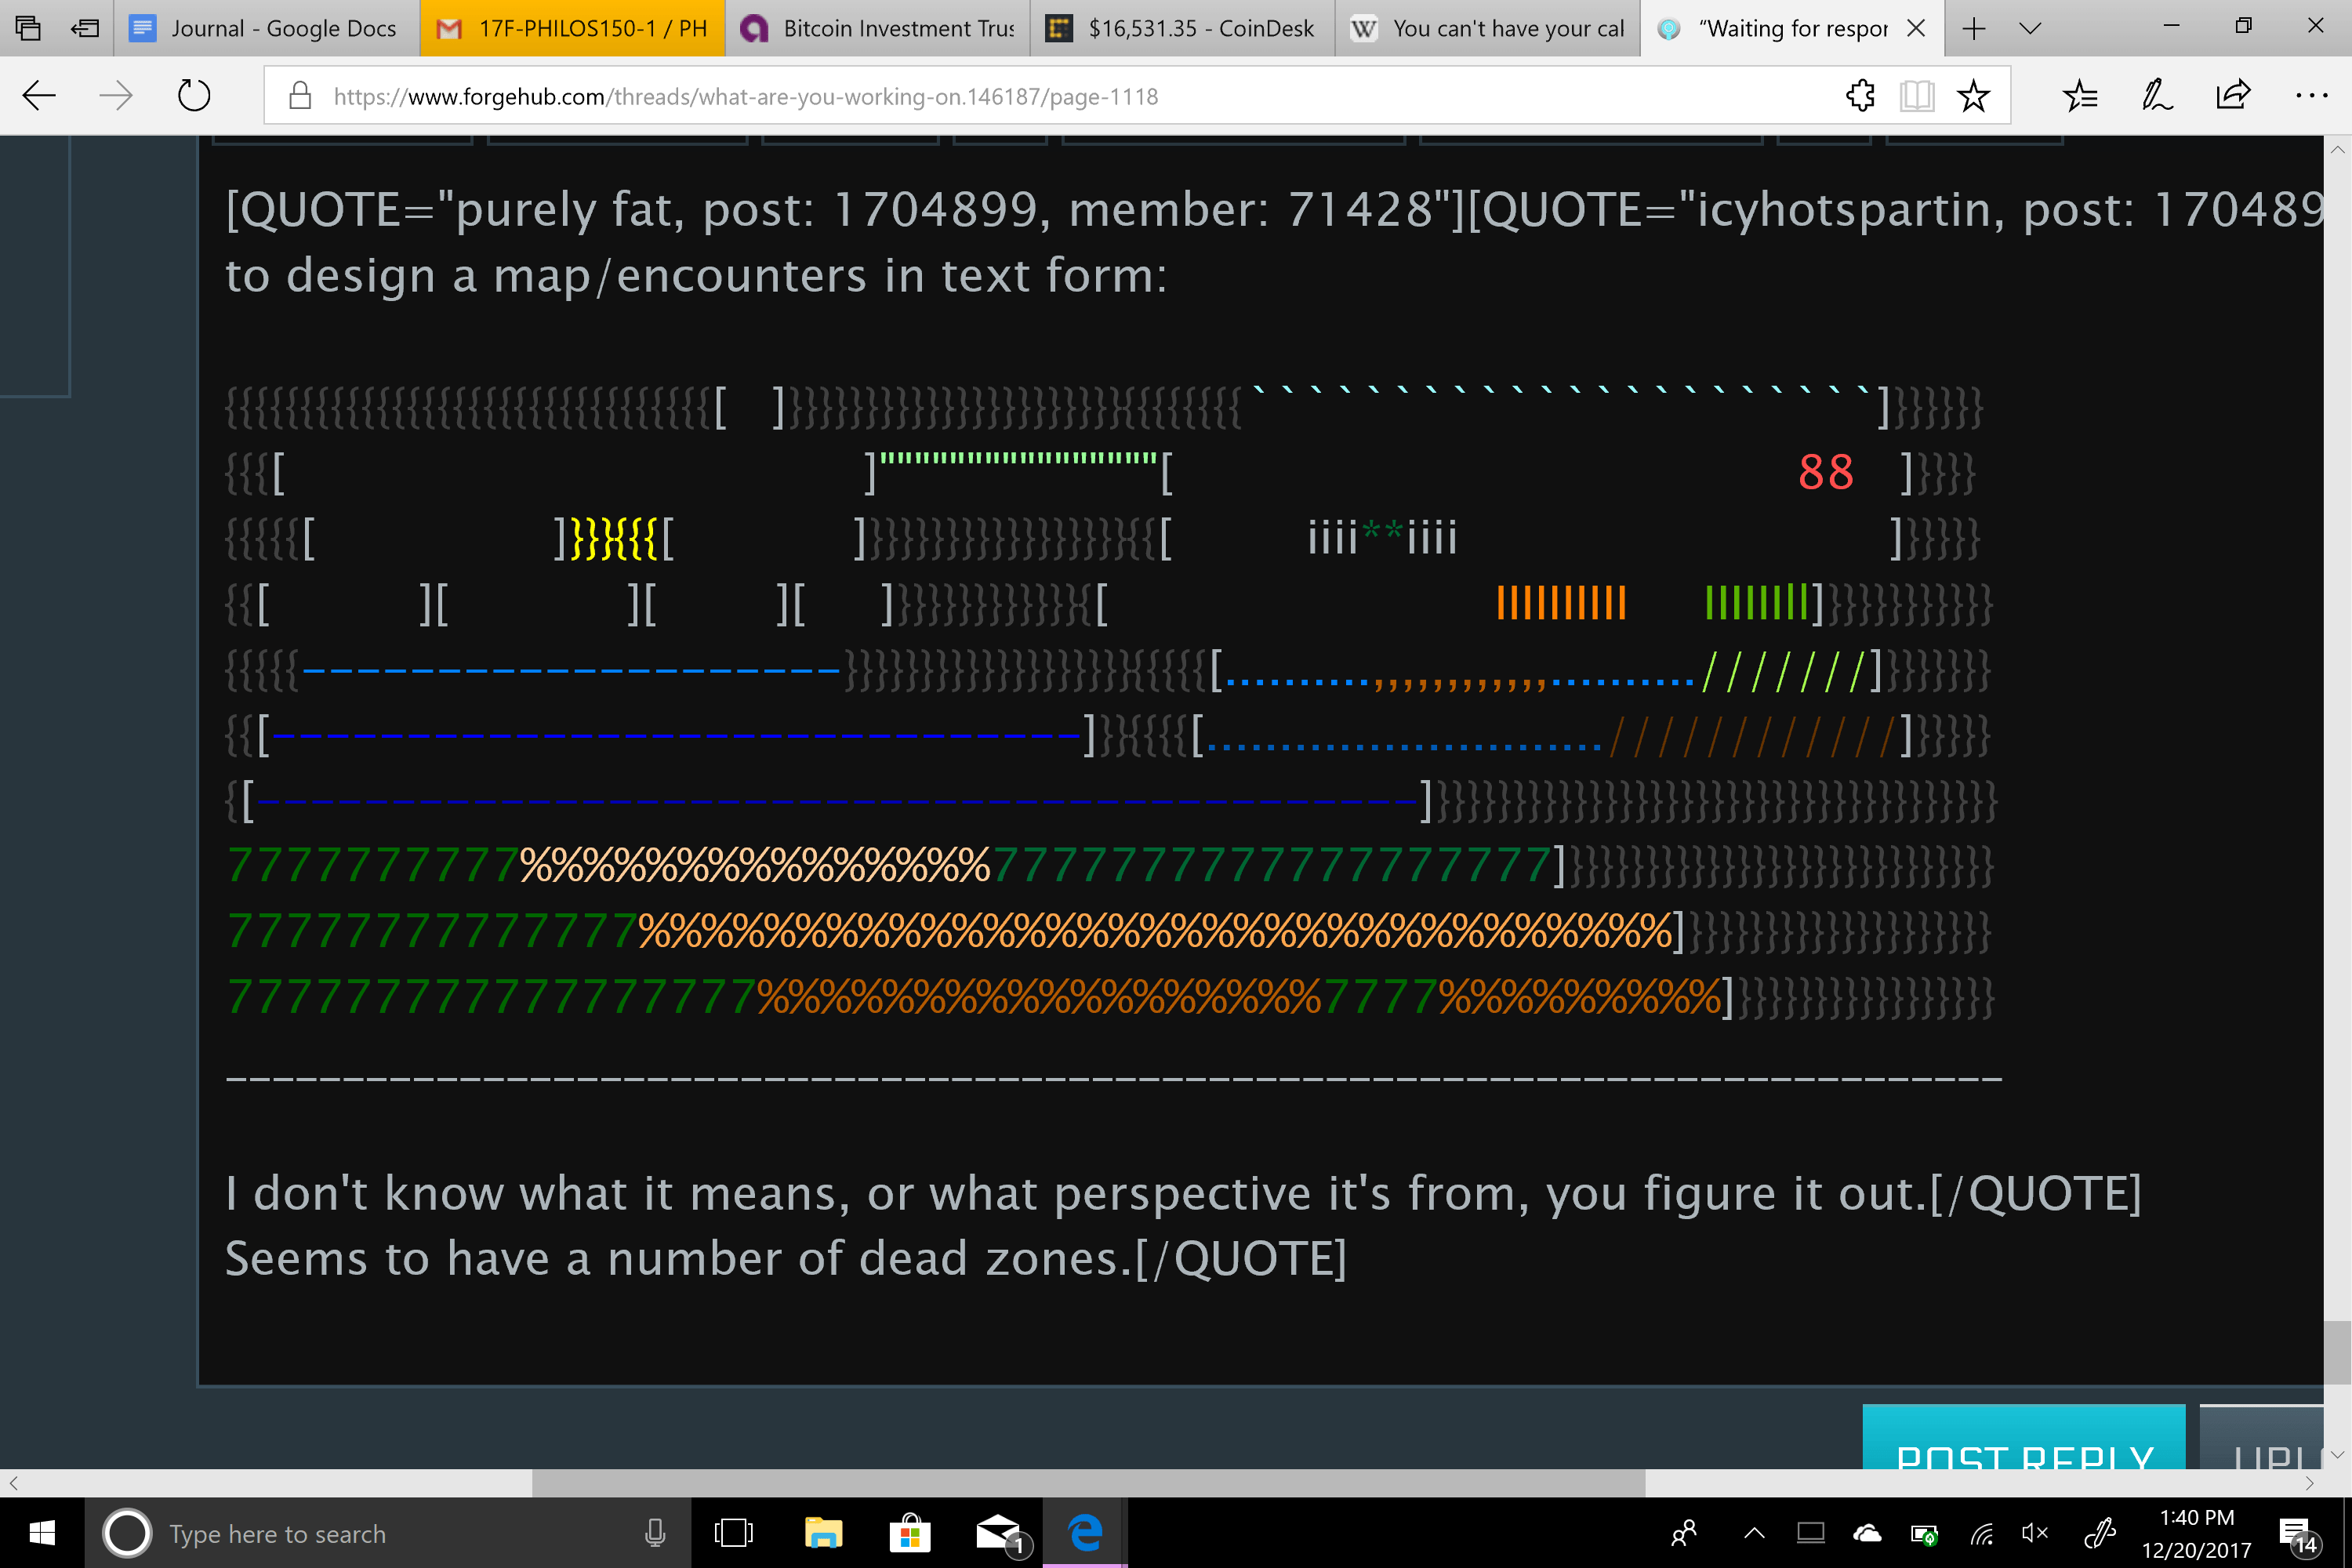Click the browser Back arrow
The image size is (2352, 1568).
point(39,96)
